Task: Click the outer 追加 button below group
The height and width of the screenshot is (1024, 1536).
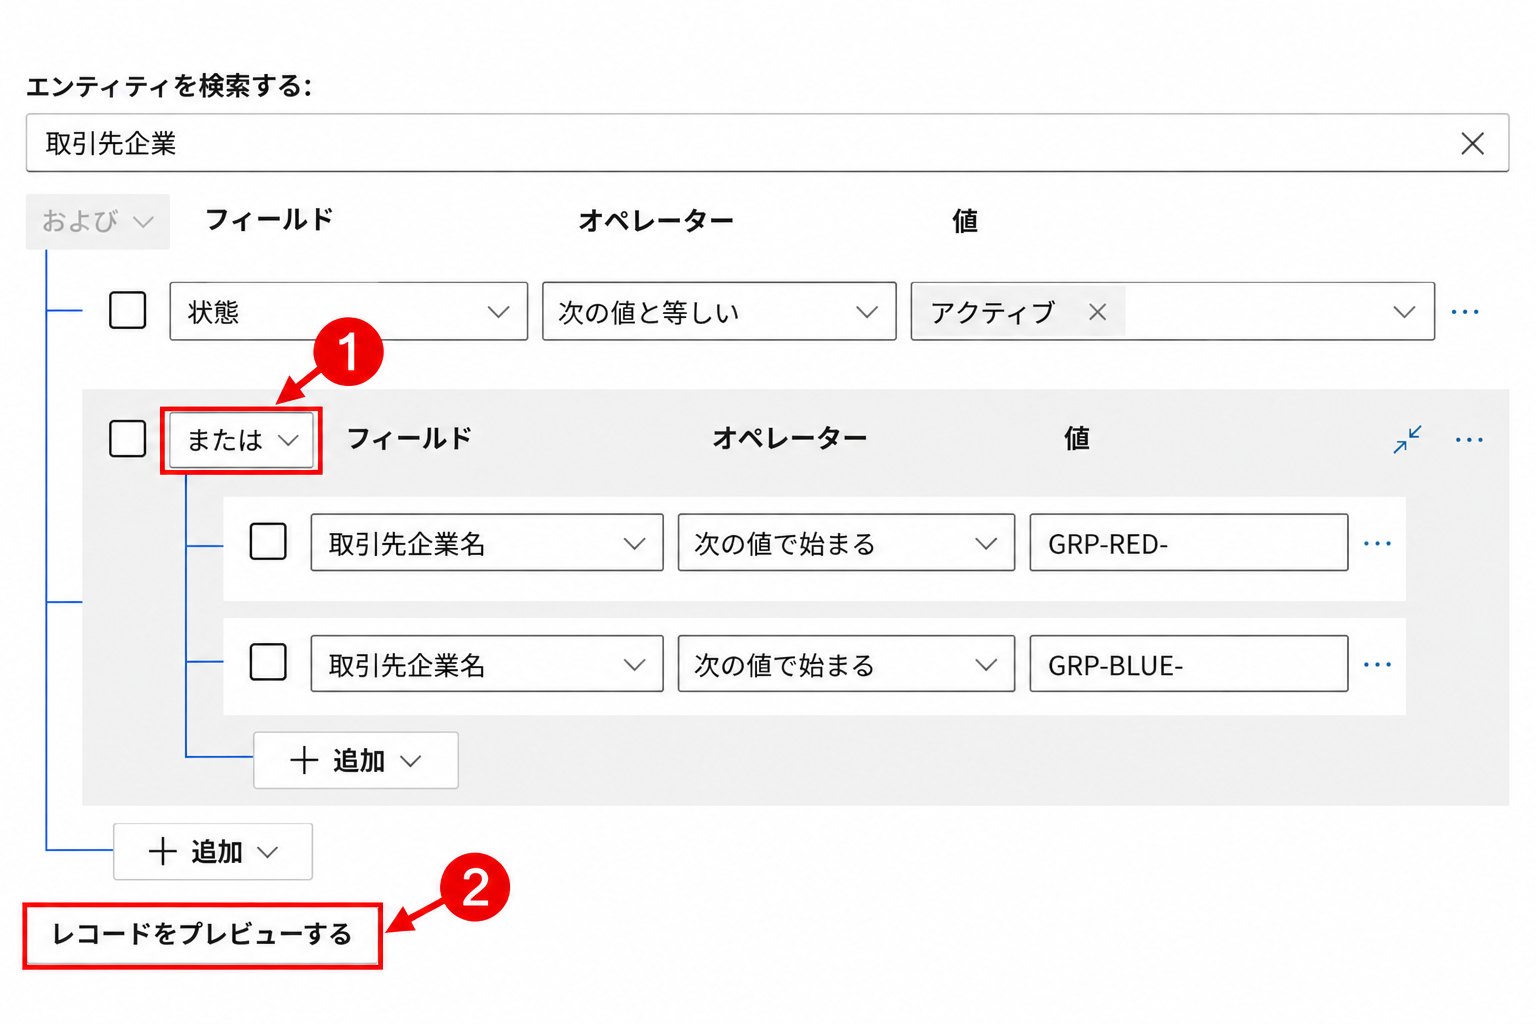Action: coord(213,851)
